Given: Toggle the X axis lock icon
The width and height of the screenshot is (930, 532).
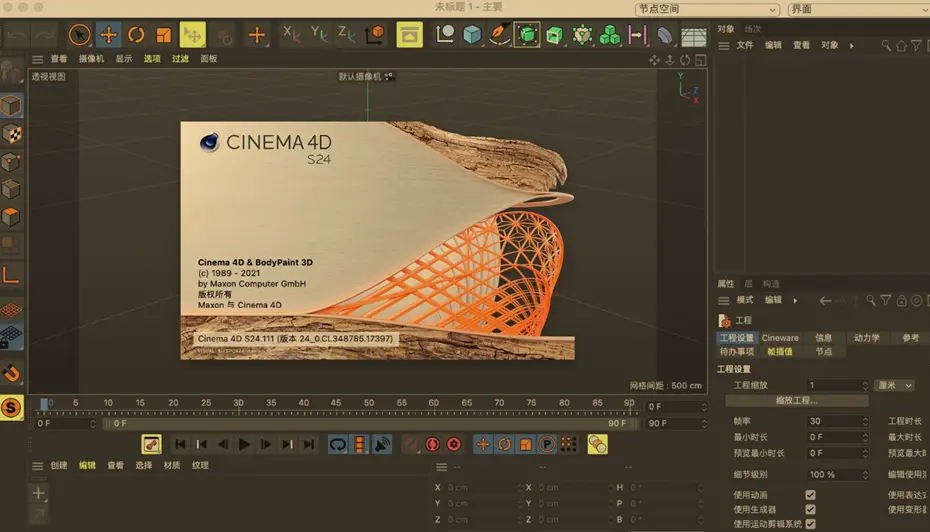Looking at the screenshot, I should (291, 34).
